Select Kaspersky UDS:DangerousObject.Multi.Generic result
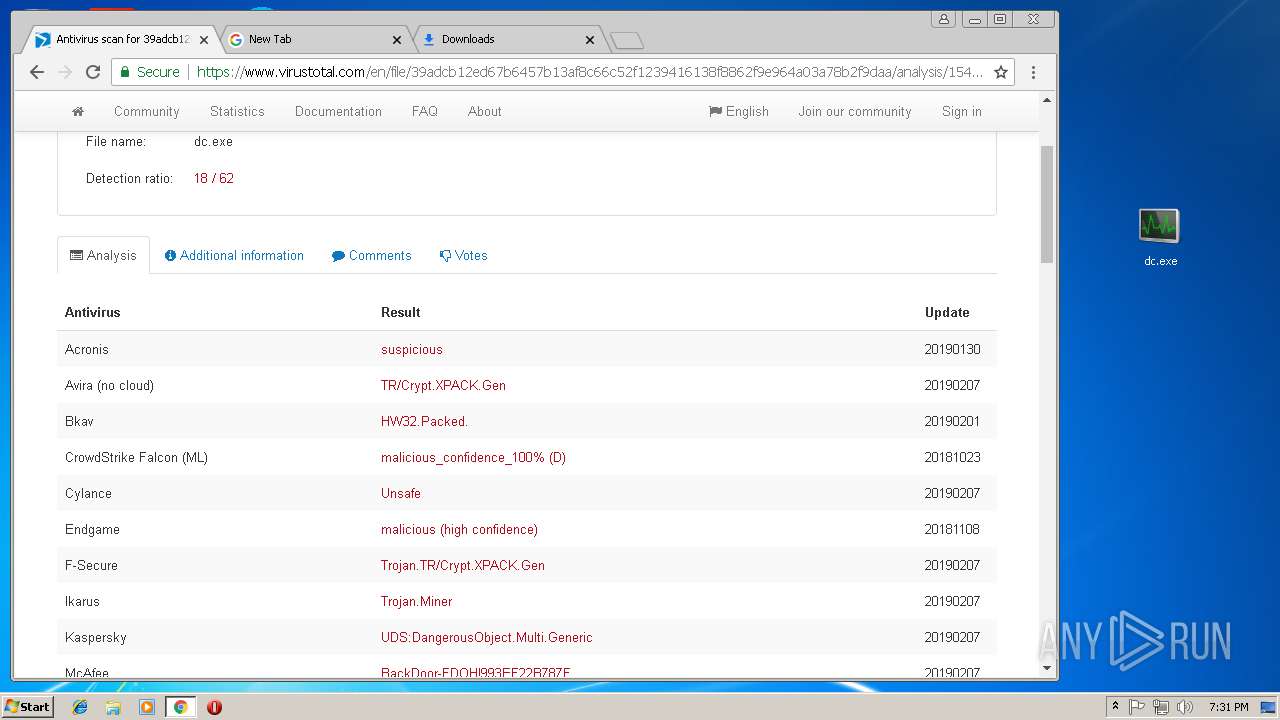 [487, 638]
